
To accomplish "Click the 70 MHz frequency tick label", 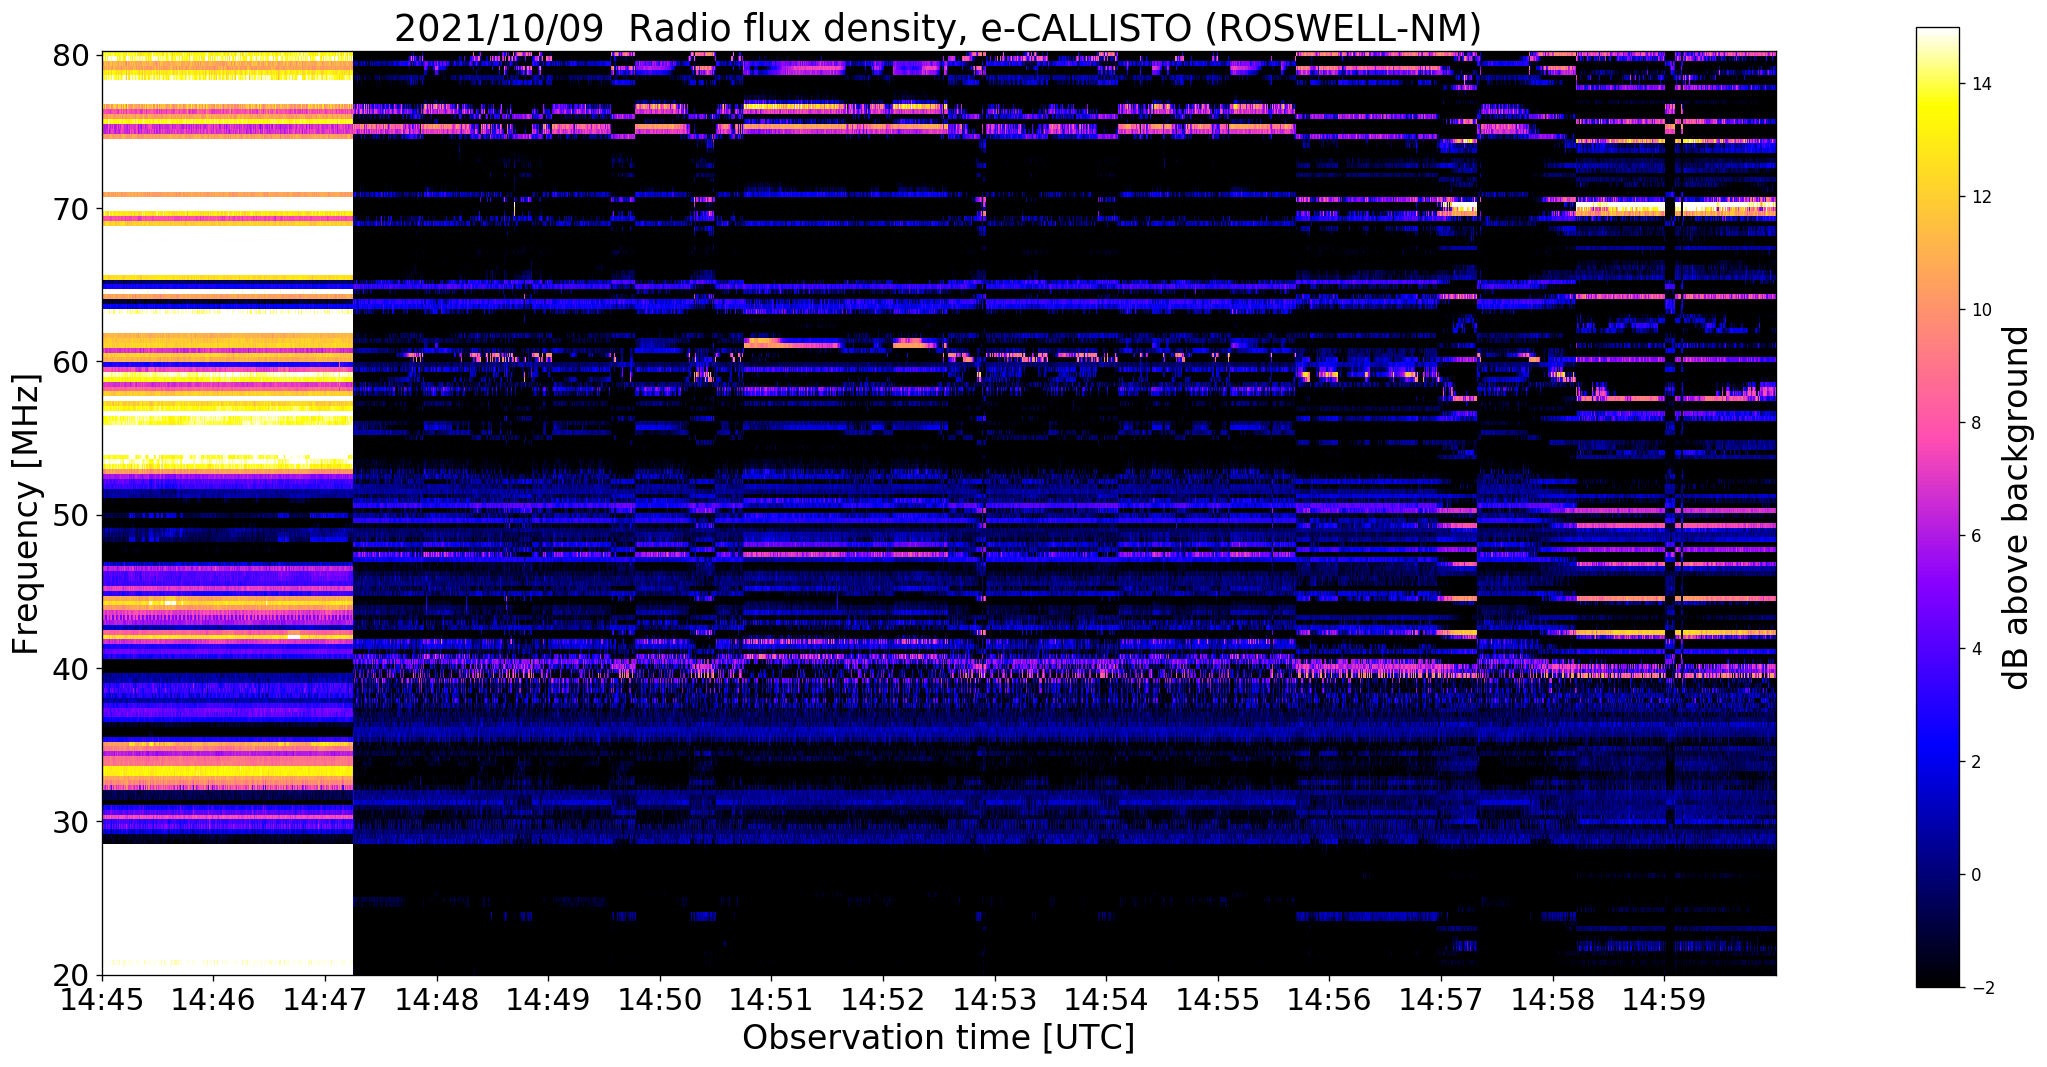I will click(70, 209).
